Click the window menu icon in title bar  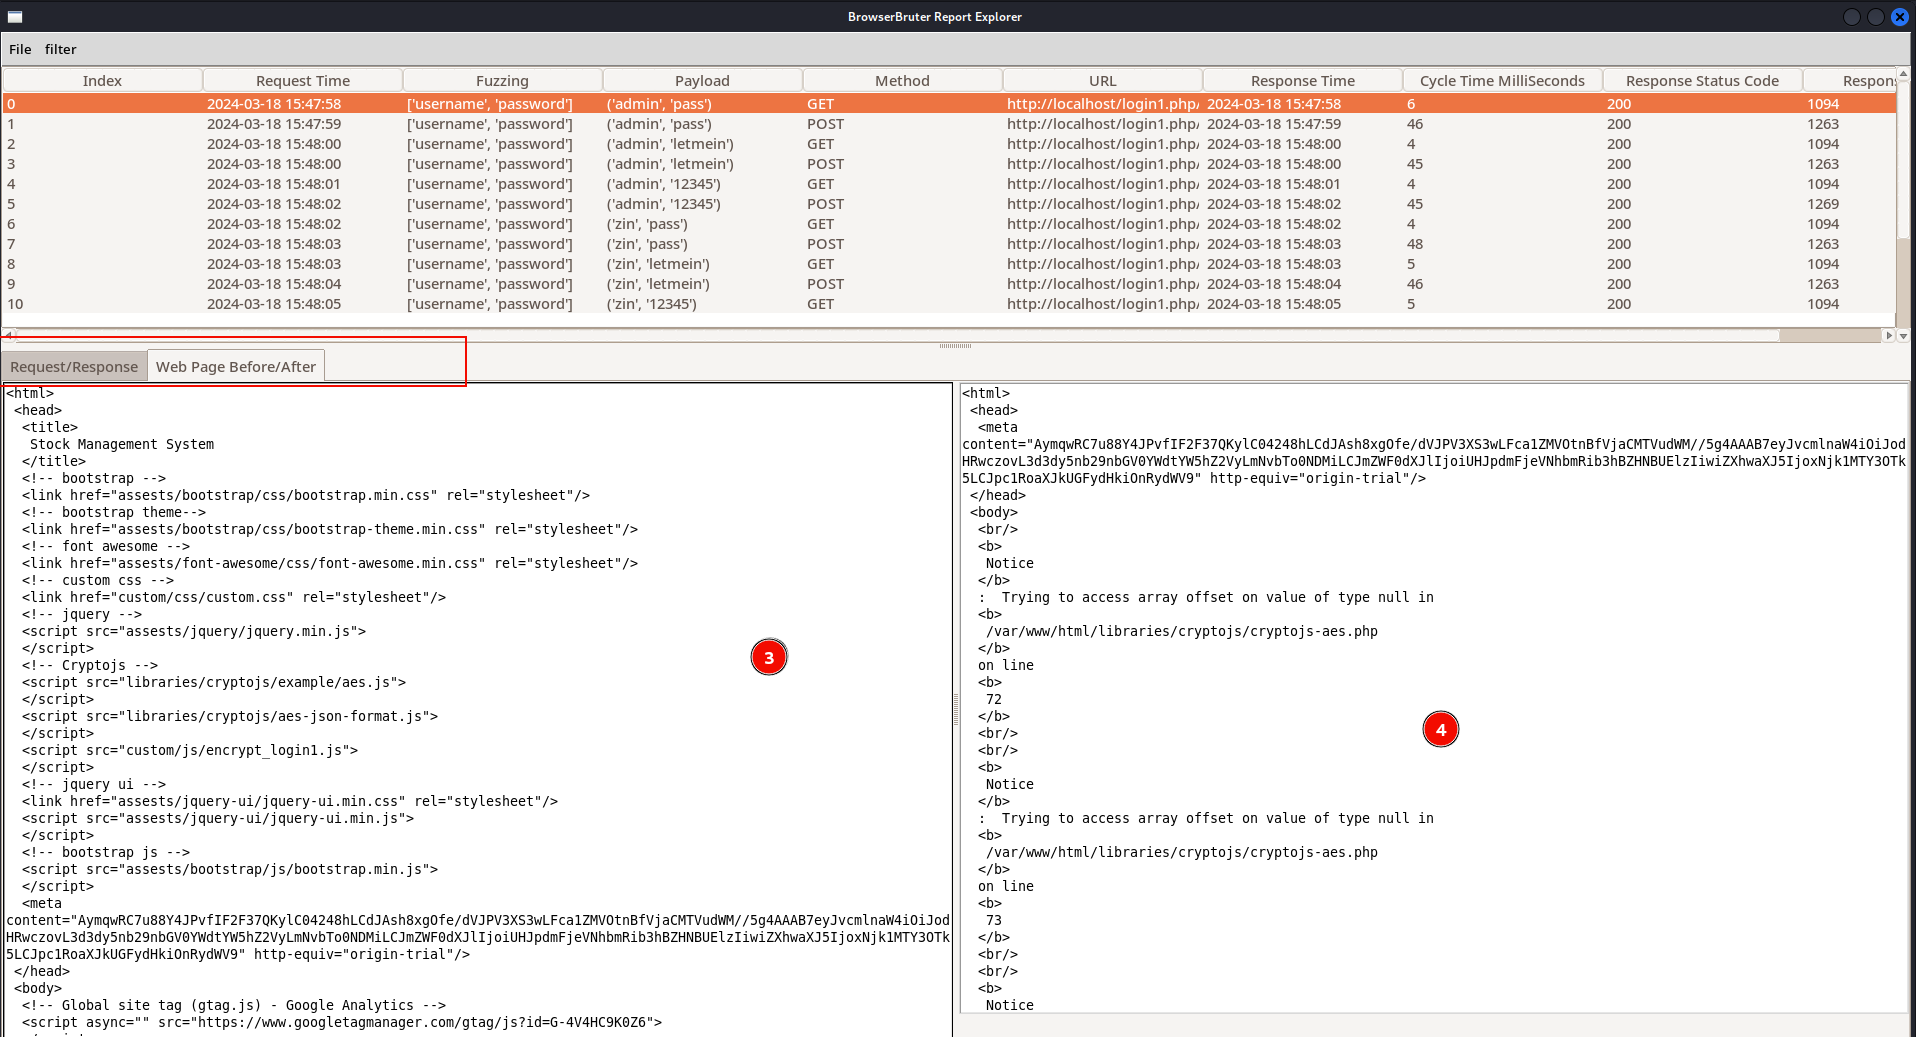tap(15, 17)
